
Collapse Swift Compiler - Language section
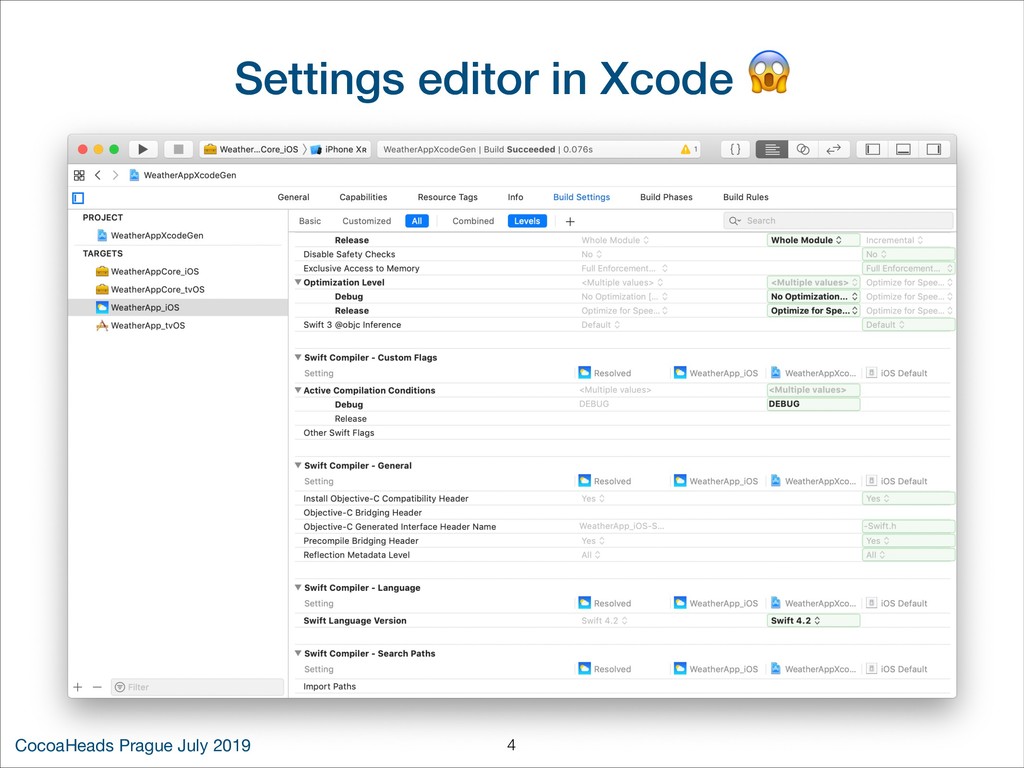[298, 588]
